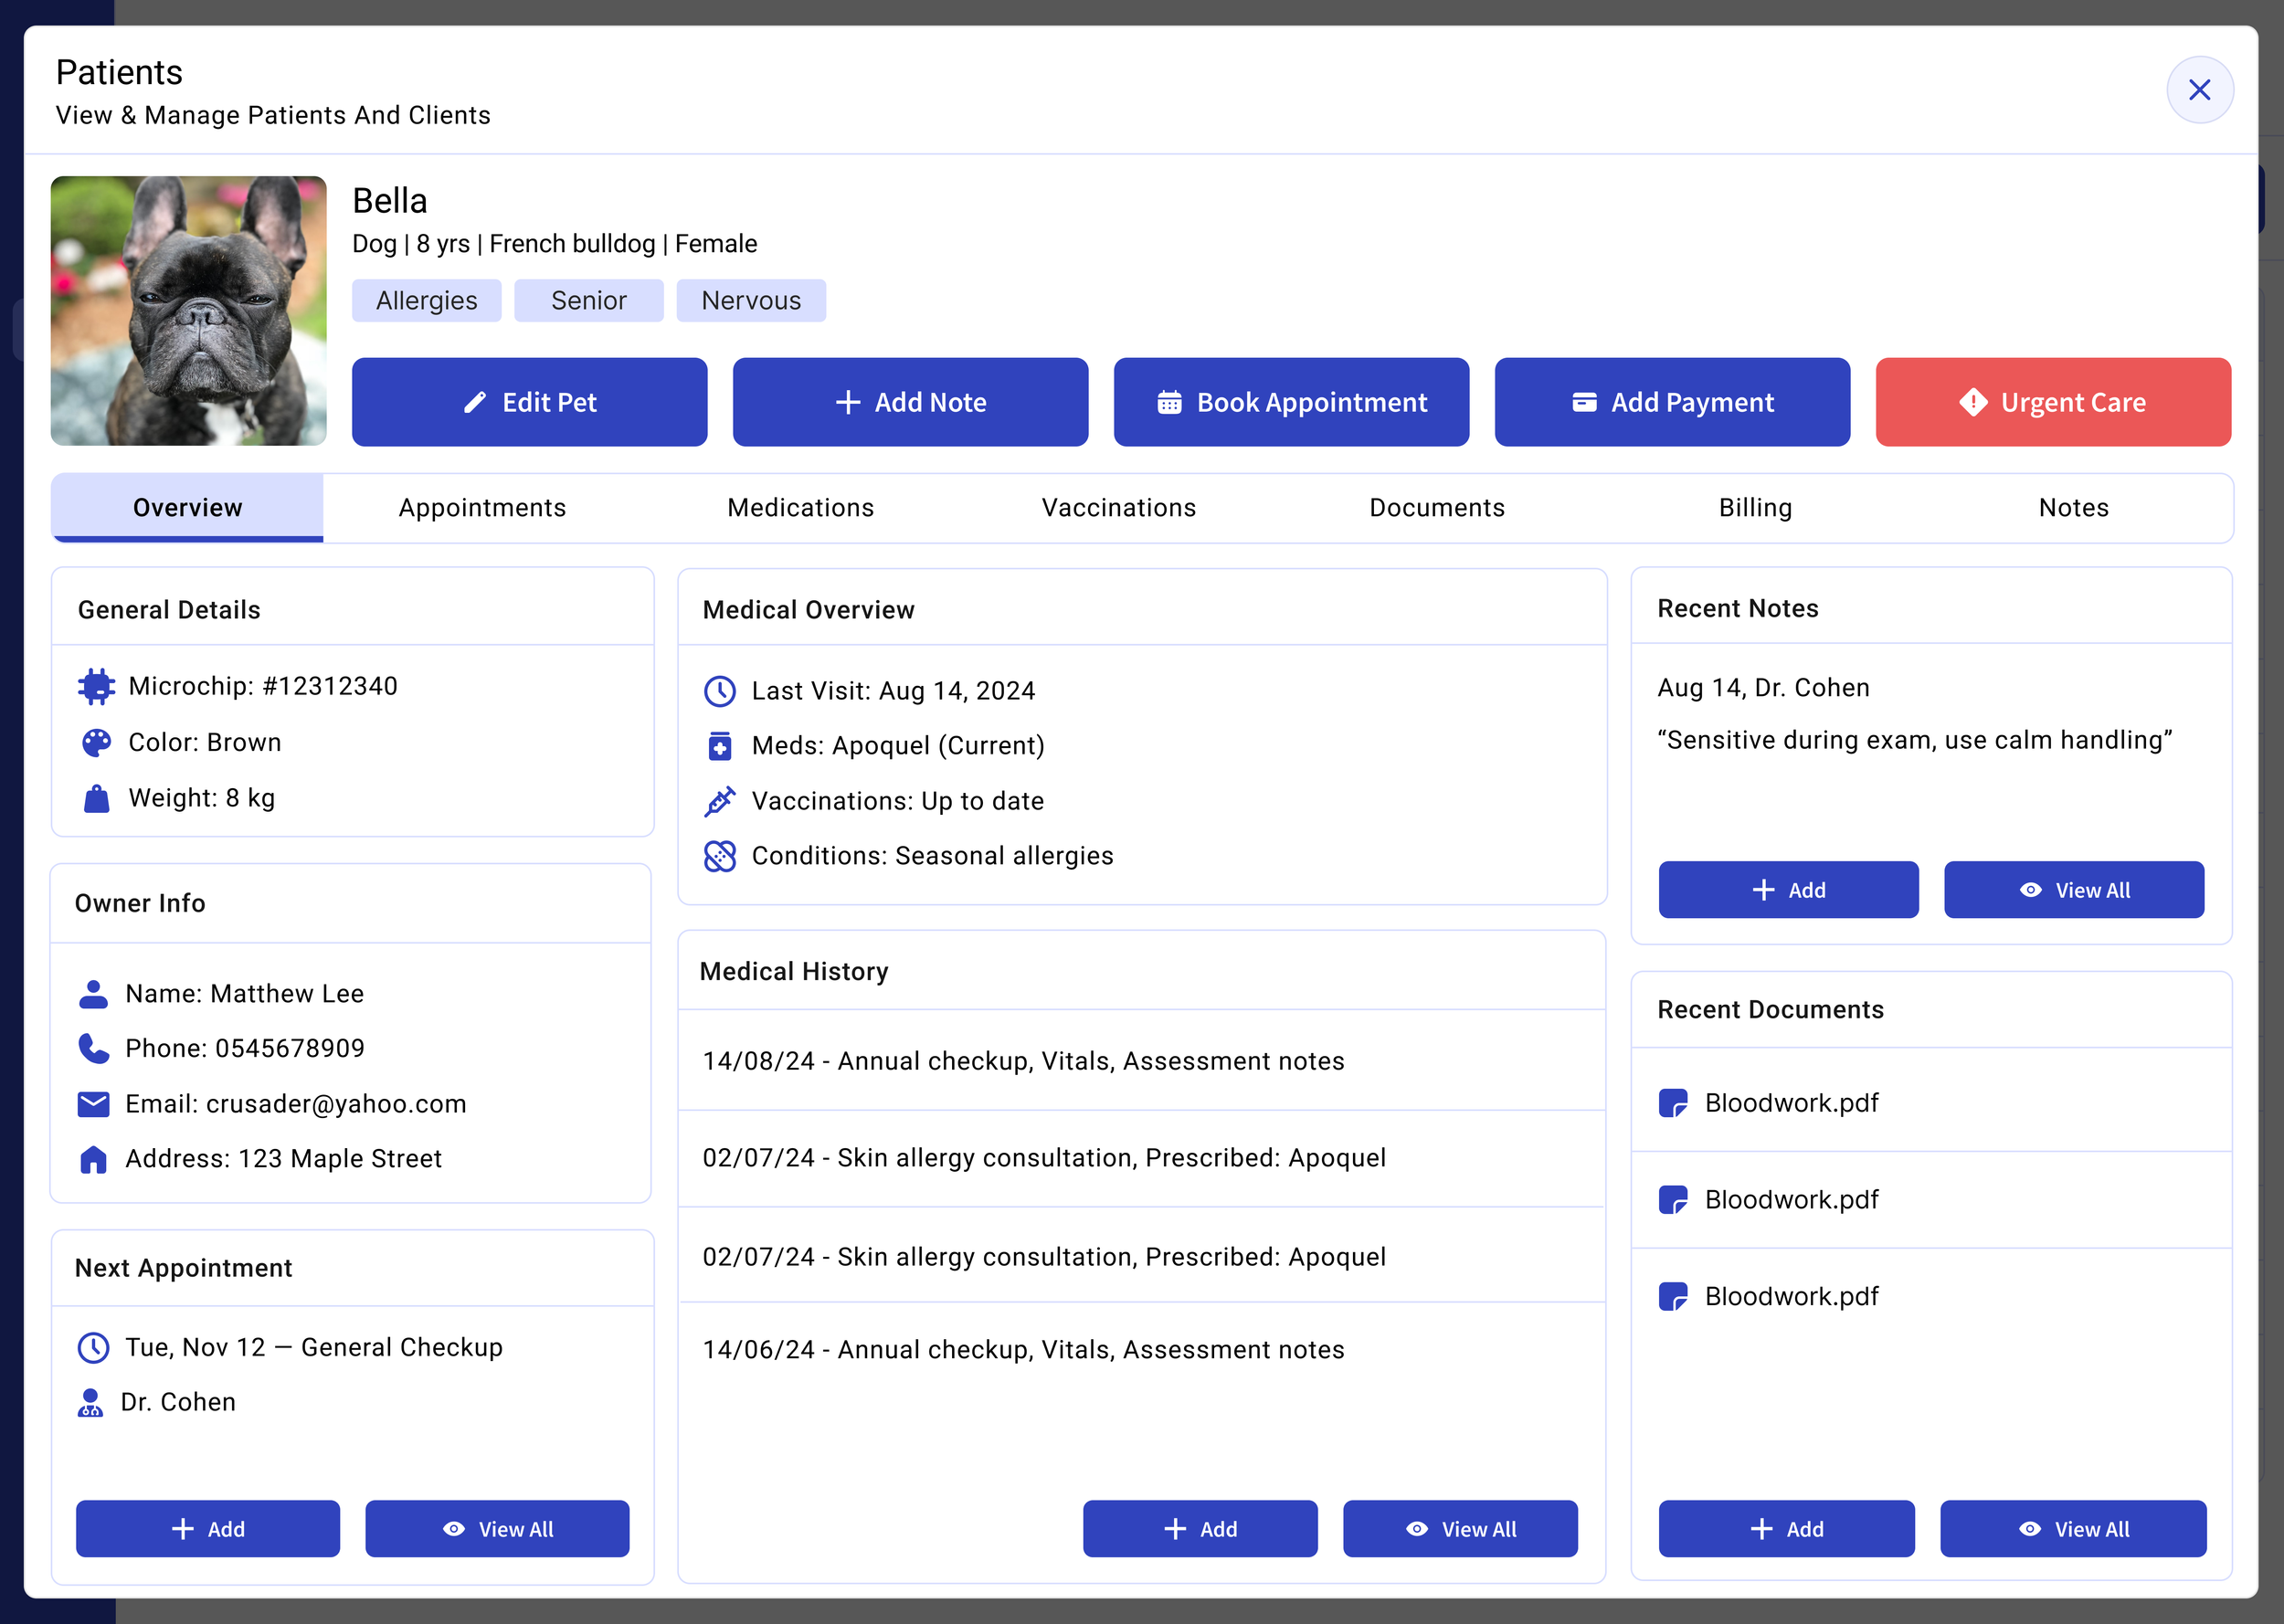Select the Allergies tag
This screenshot has width=2284, height=1624.
pos(426,301)
